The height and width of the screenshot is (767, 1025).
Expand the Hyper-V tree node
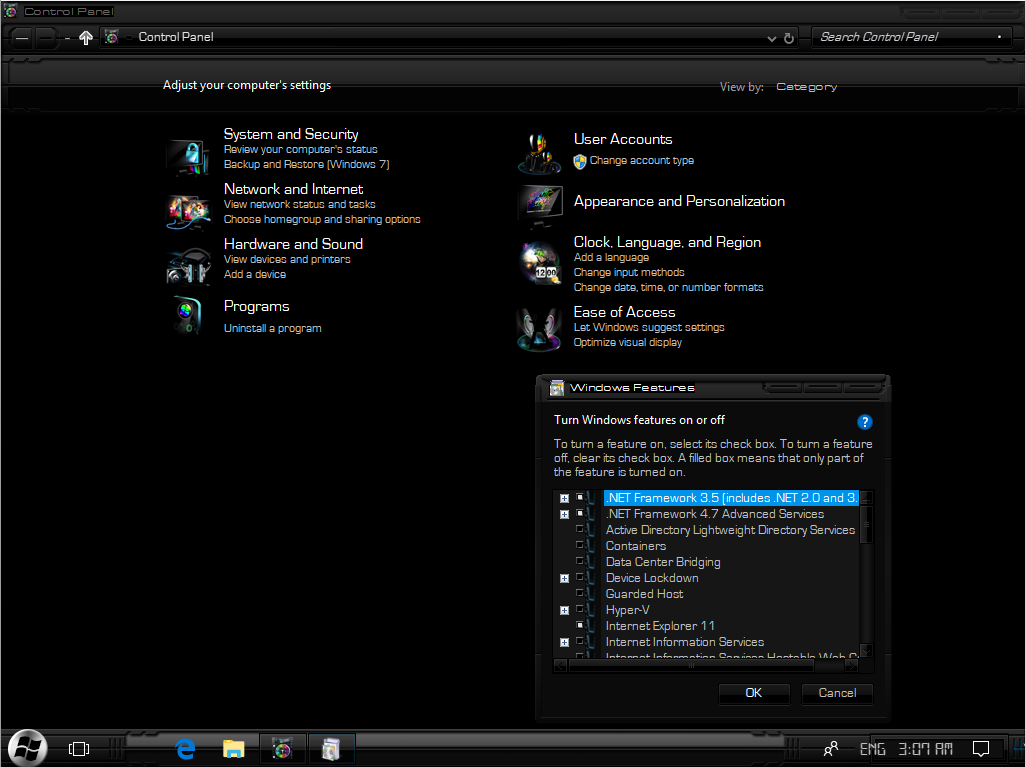point(564,611)
